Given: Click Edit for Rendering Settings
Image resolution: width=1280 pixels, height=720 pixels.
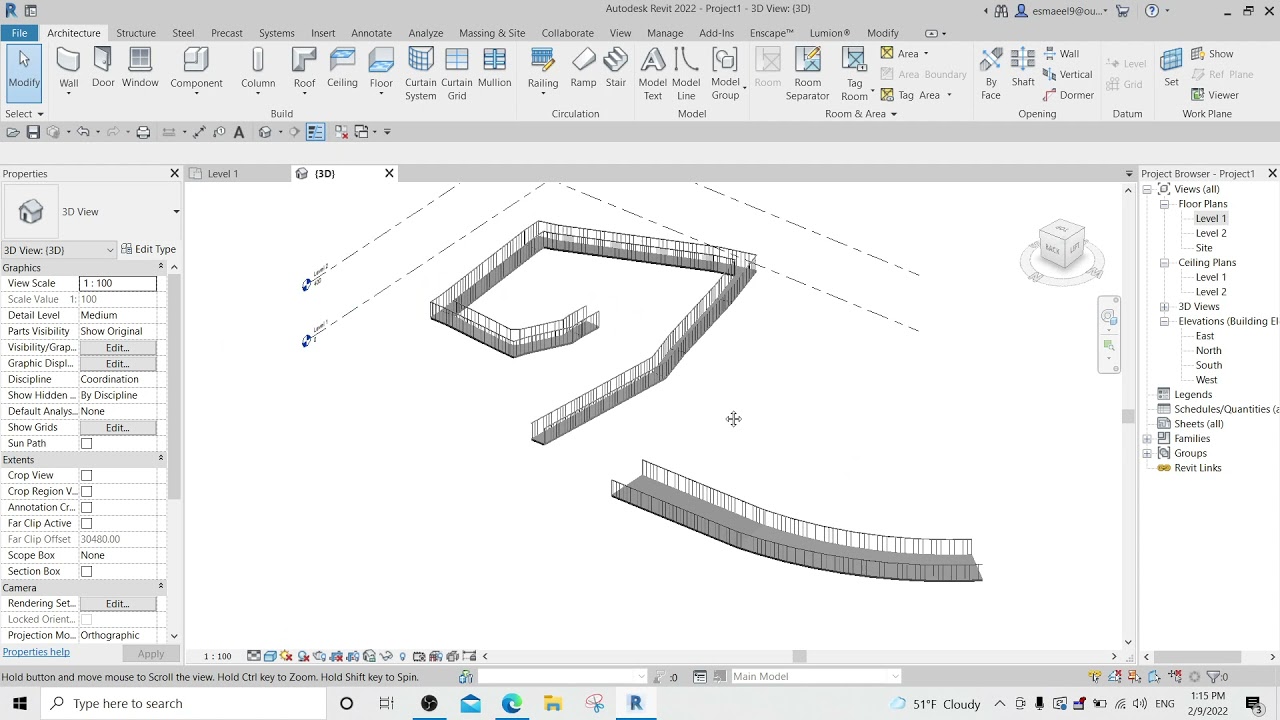Looking at the screenshot, I should pyautogui.click(x=118, y=603).
